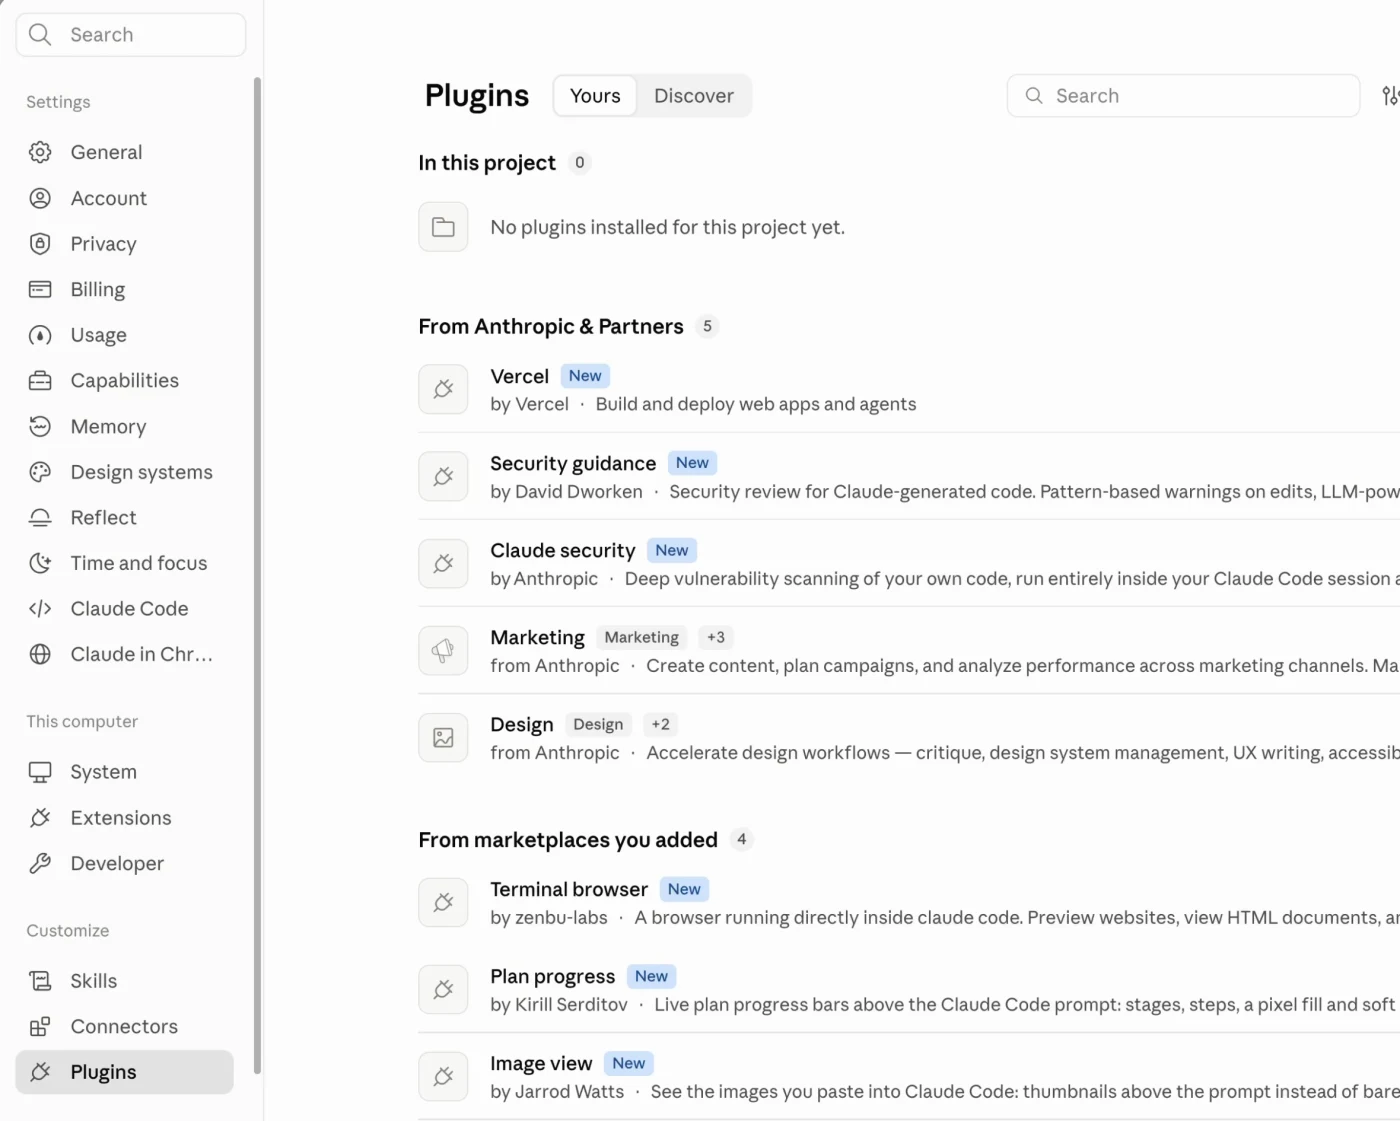Focus the sidebar Search field
The width and height of the screenshot is (1400, 1121).
pyautogui.click(x=131, y=35)
